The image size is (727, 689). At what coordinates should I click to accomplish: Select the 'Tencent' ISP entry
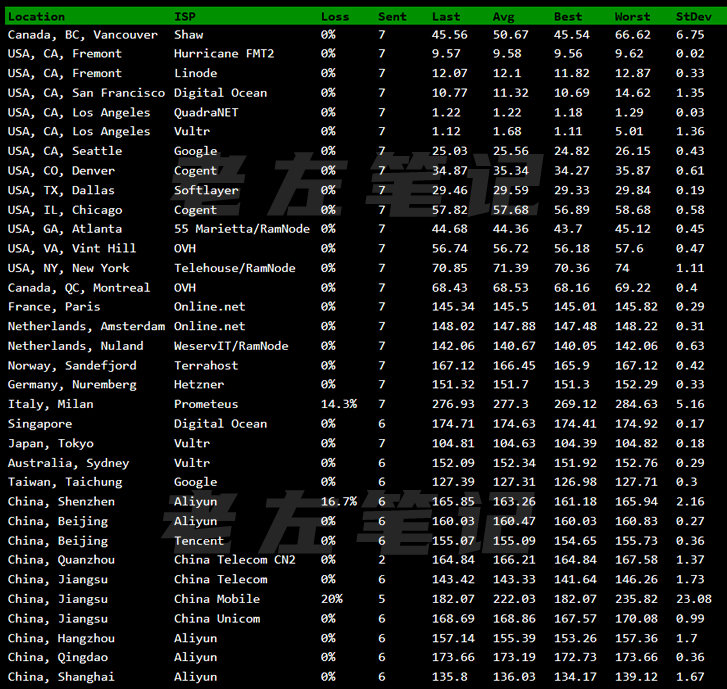click(x=199, y=541)
